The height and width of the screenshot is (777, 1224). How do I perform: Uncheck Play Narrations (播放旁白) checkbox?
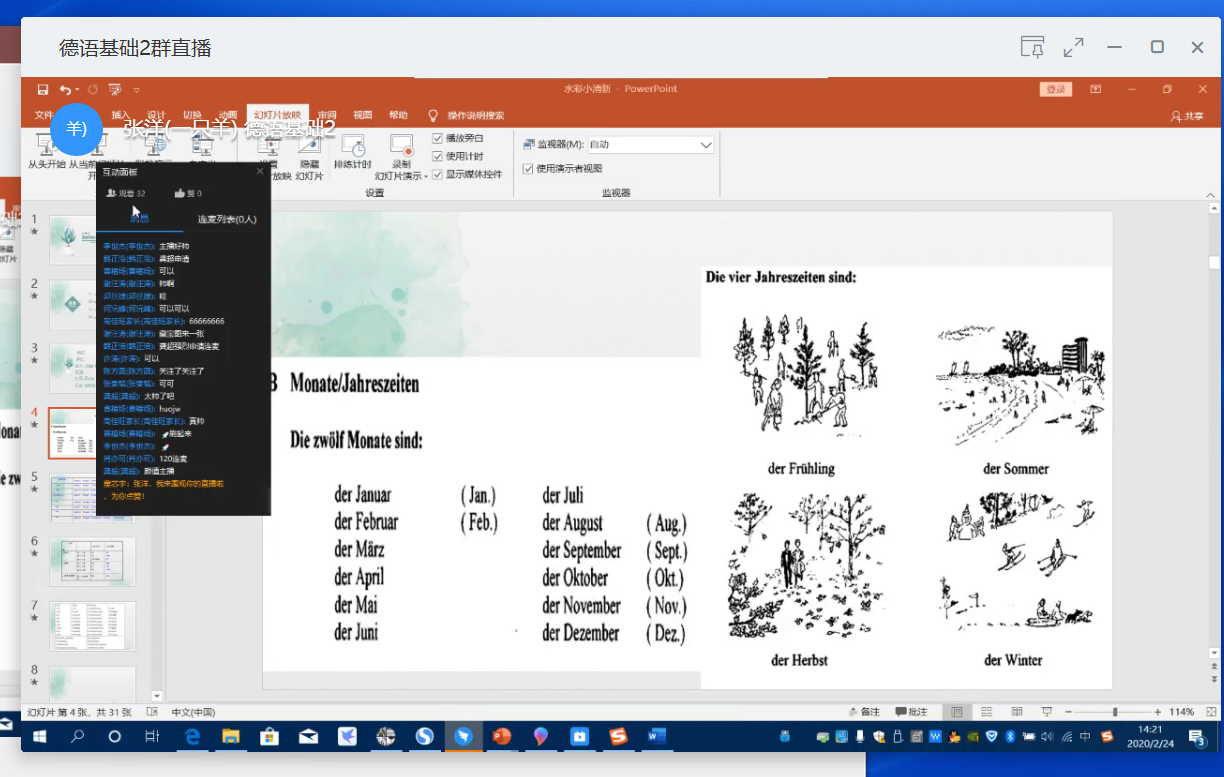pos(437,138)
